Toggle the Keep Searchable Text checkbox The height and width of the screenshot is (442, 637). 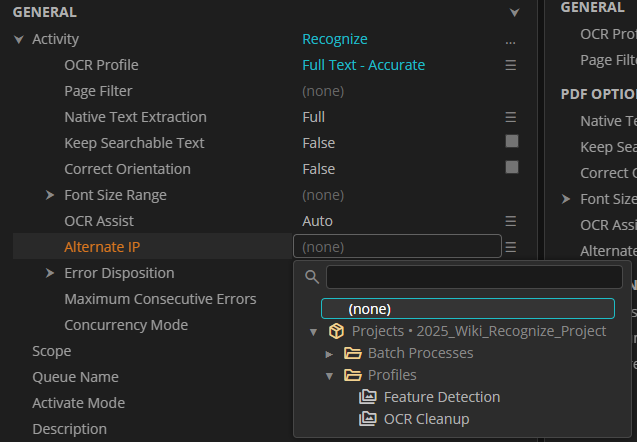click(512, 142)
